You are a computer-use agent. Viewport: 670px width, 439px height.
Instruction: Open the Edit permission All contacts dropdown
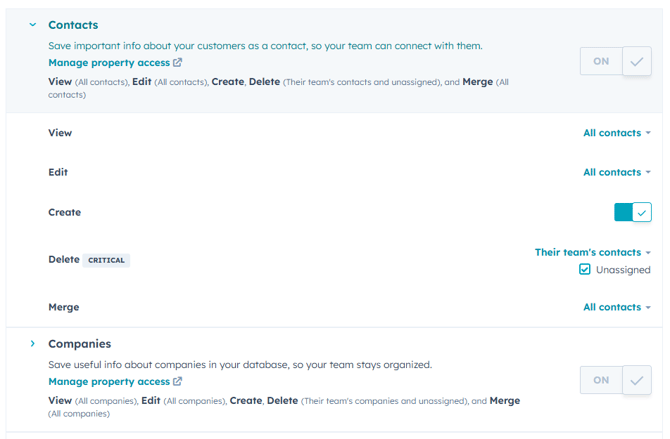coord(616,172)
